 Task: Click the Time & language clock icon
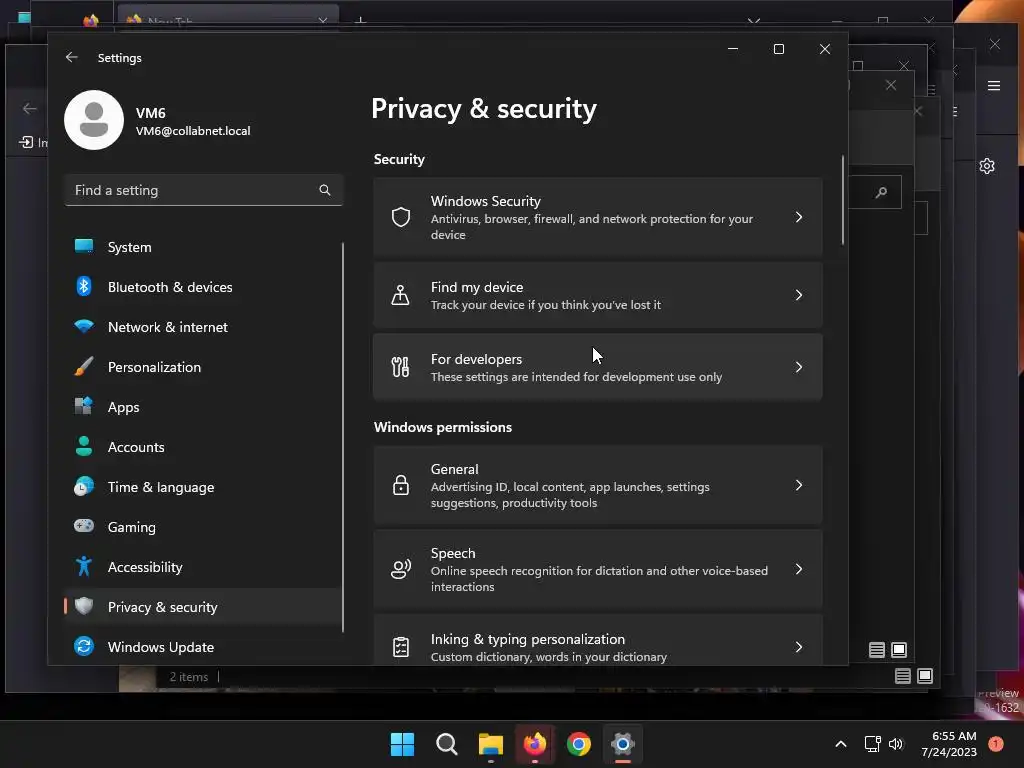click(x=84, y=487)
